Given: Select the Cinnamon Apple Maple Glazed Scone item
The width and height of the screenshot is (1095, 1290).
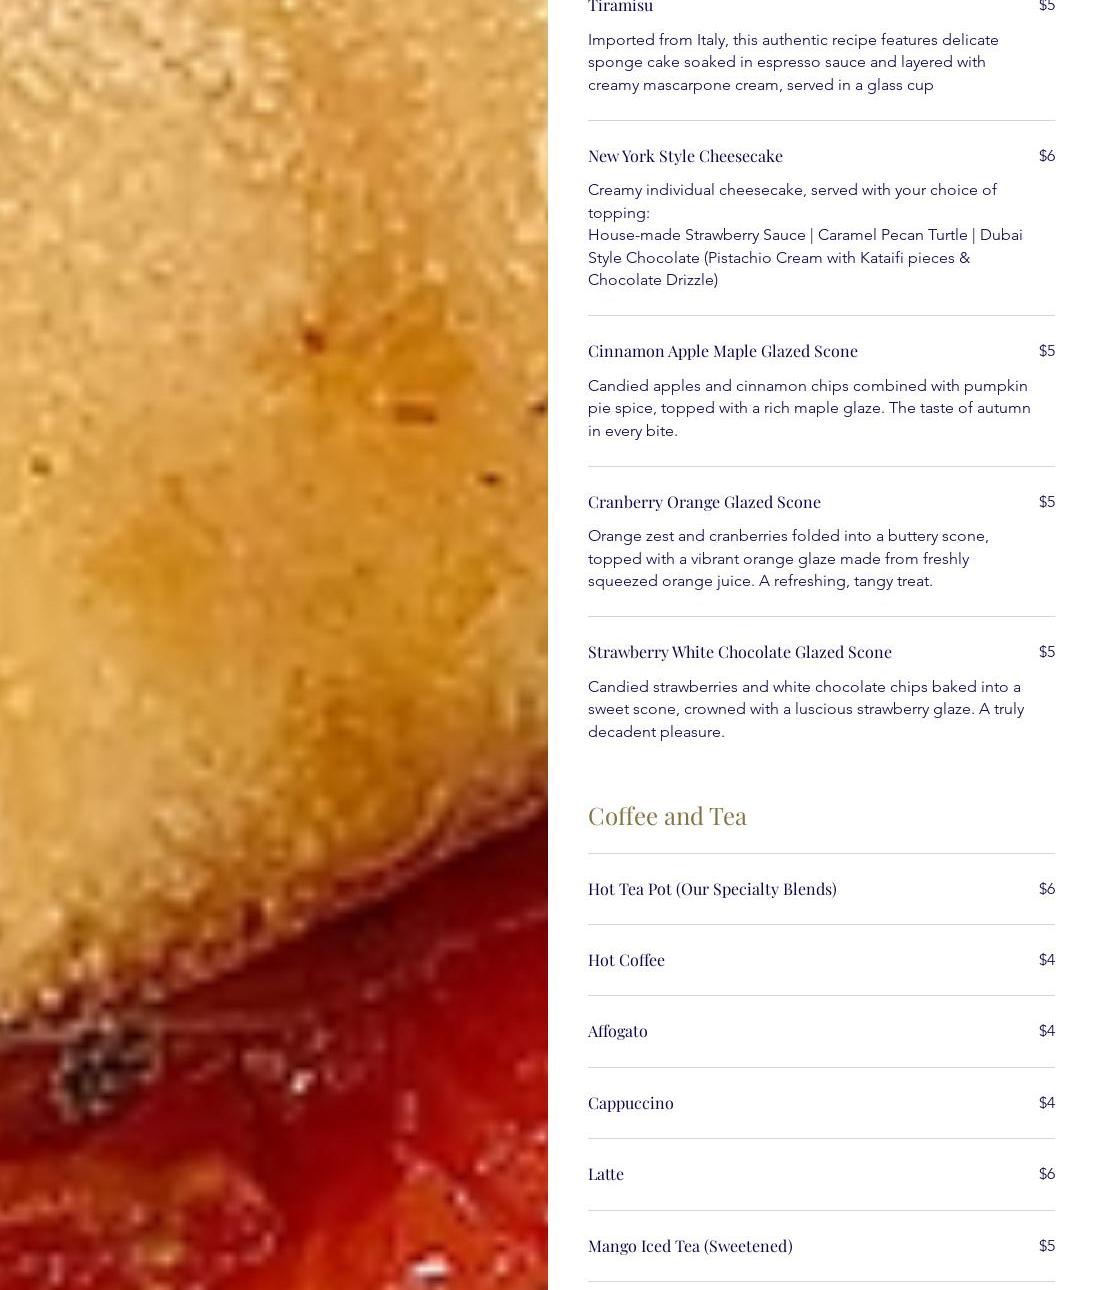Looking at the screenshot, I should click(723, 351).
